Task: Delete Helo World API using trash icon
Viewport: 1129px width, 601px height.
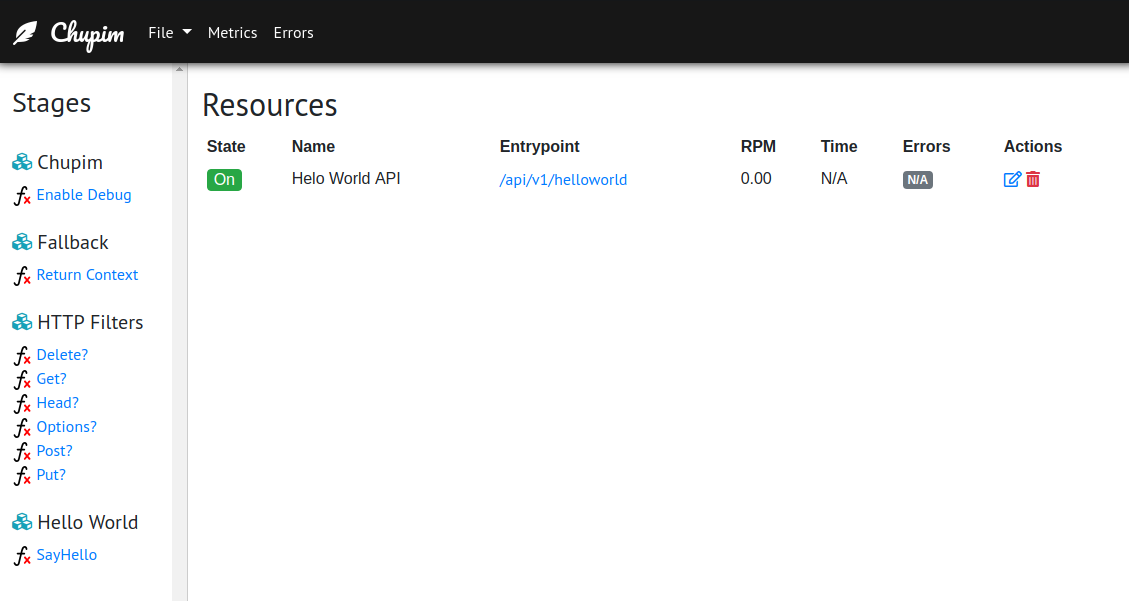Action: pos(1033,179)
